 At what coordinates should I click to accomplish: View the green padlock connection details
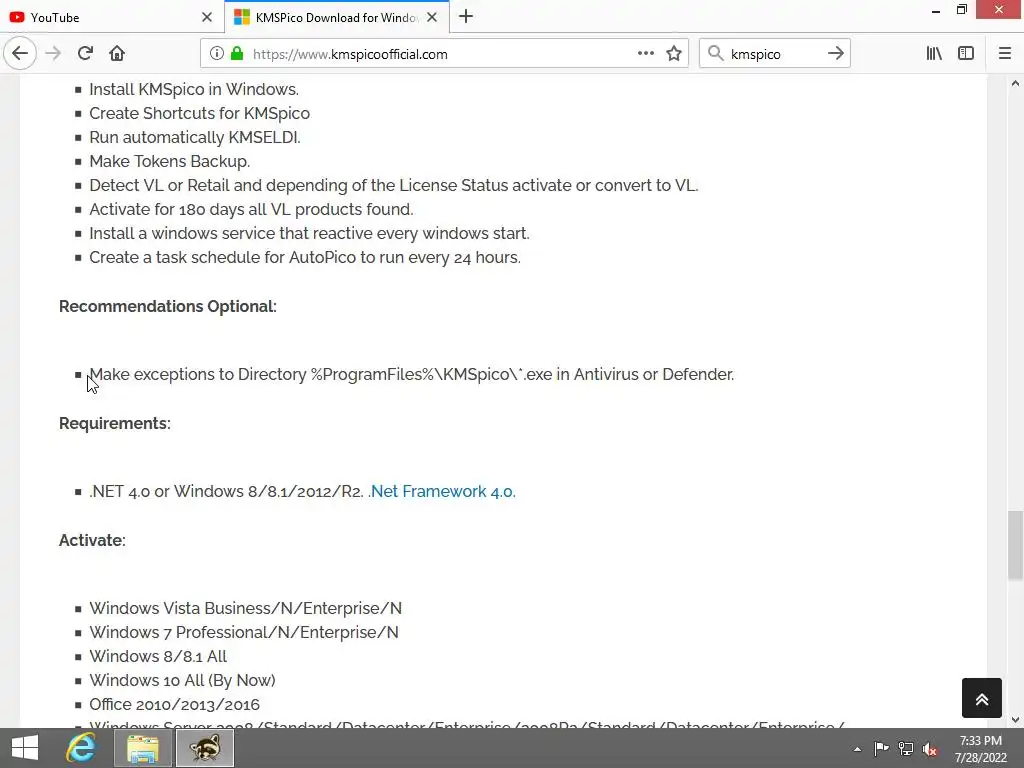(237, 54)
